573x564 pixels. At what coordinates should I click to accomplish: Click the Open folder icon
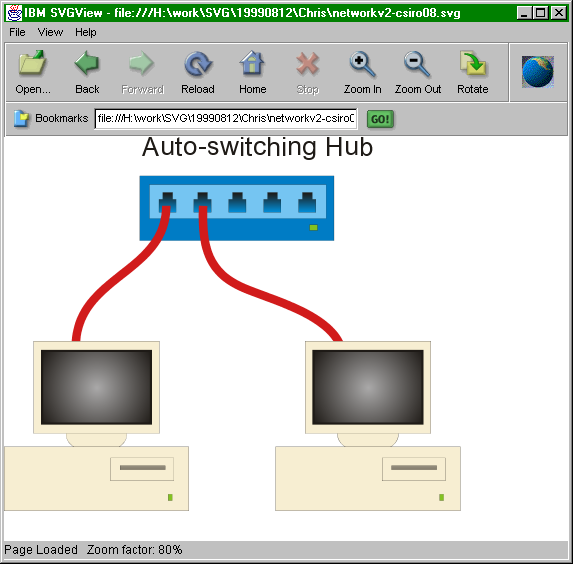tap(32, 63)
